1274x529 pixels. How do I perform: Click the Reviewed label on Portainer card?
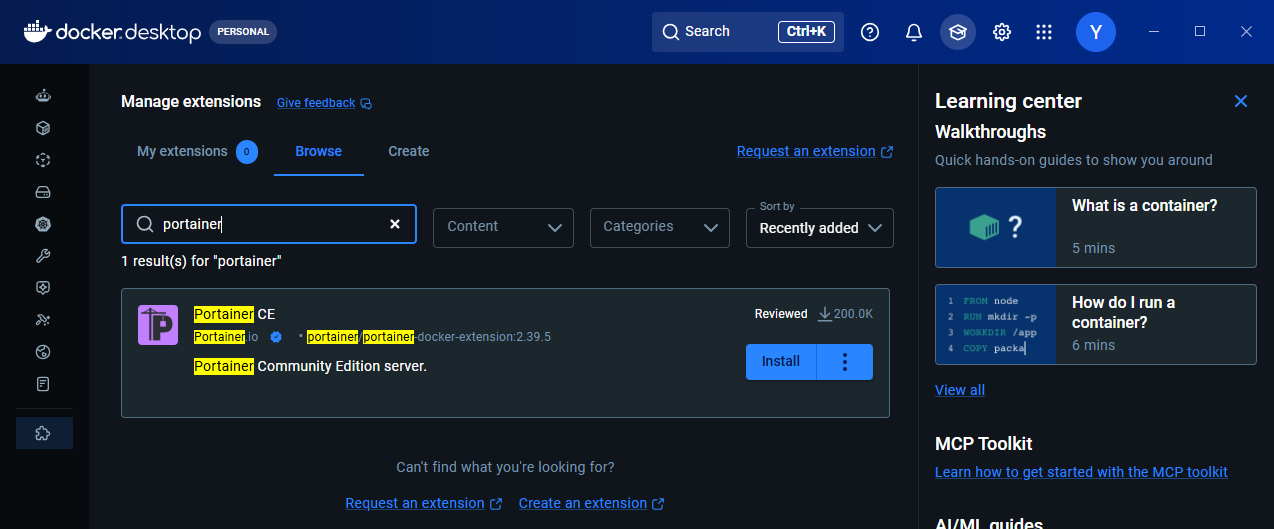pos(781,314)
